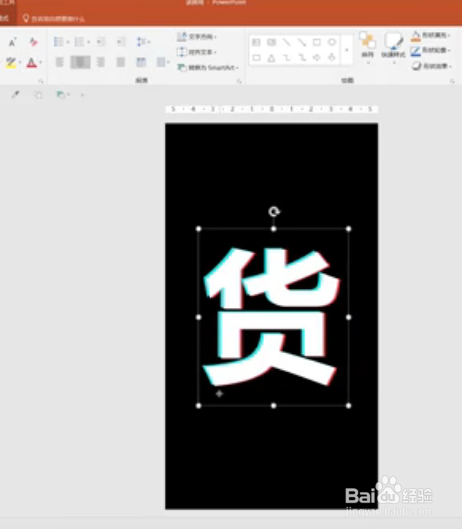This screenshot has width=462, height=529.
Task: Open the font dialog launcher
Action: point(41,81)
